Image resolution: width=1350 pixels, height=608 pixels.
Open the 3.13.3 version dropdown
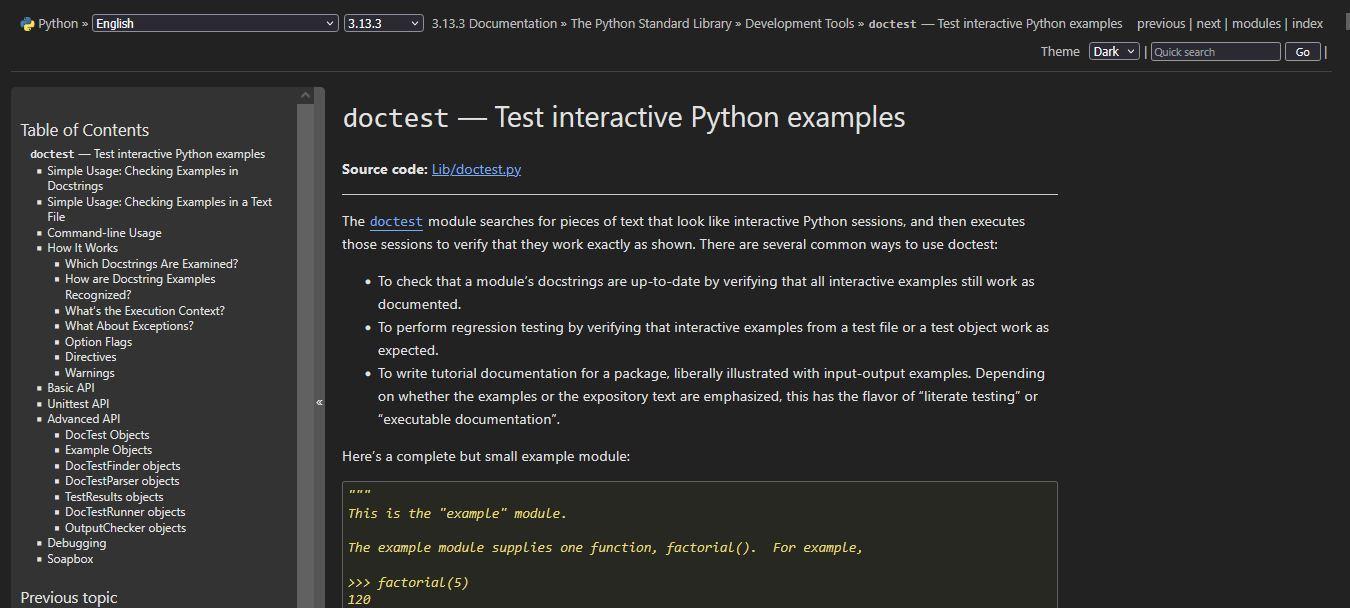[384, 23]
